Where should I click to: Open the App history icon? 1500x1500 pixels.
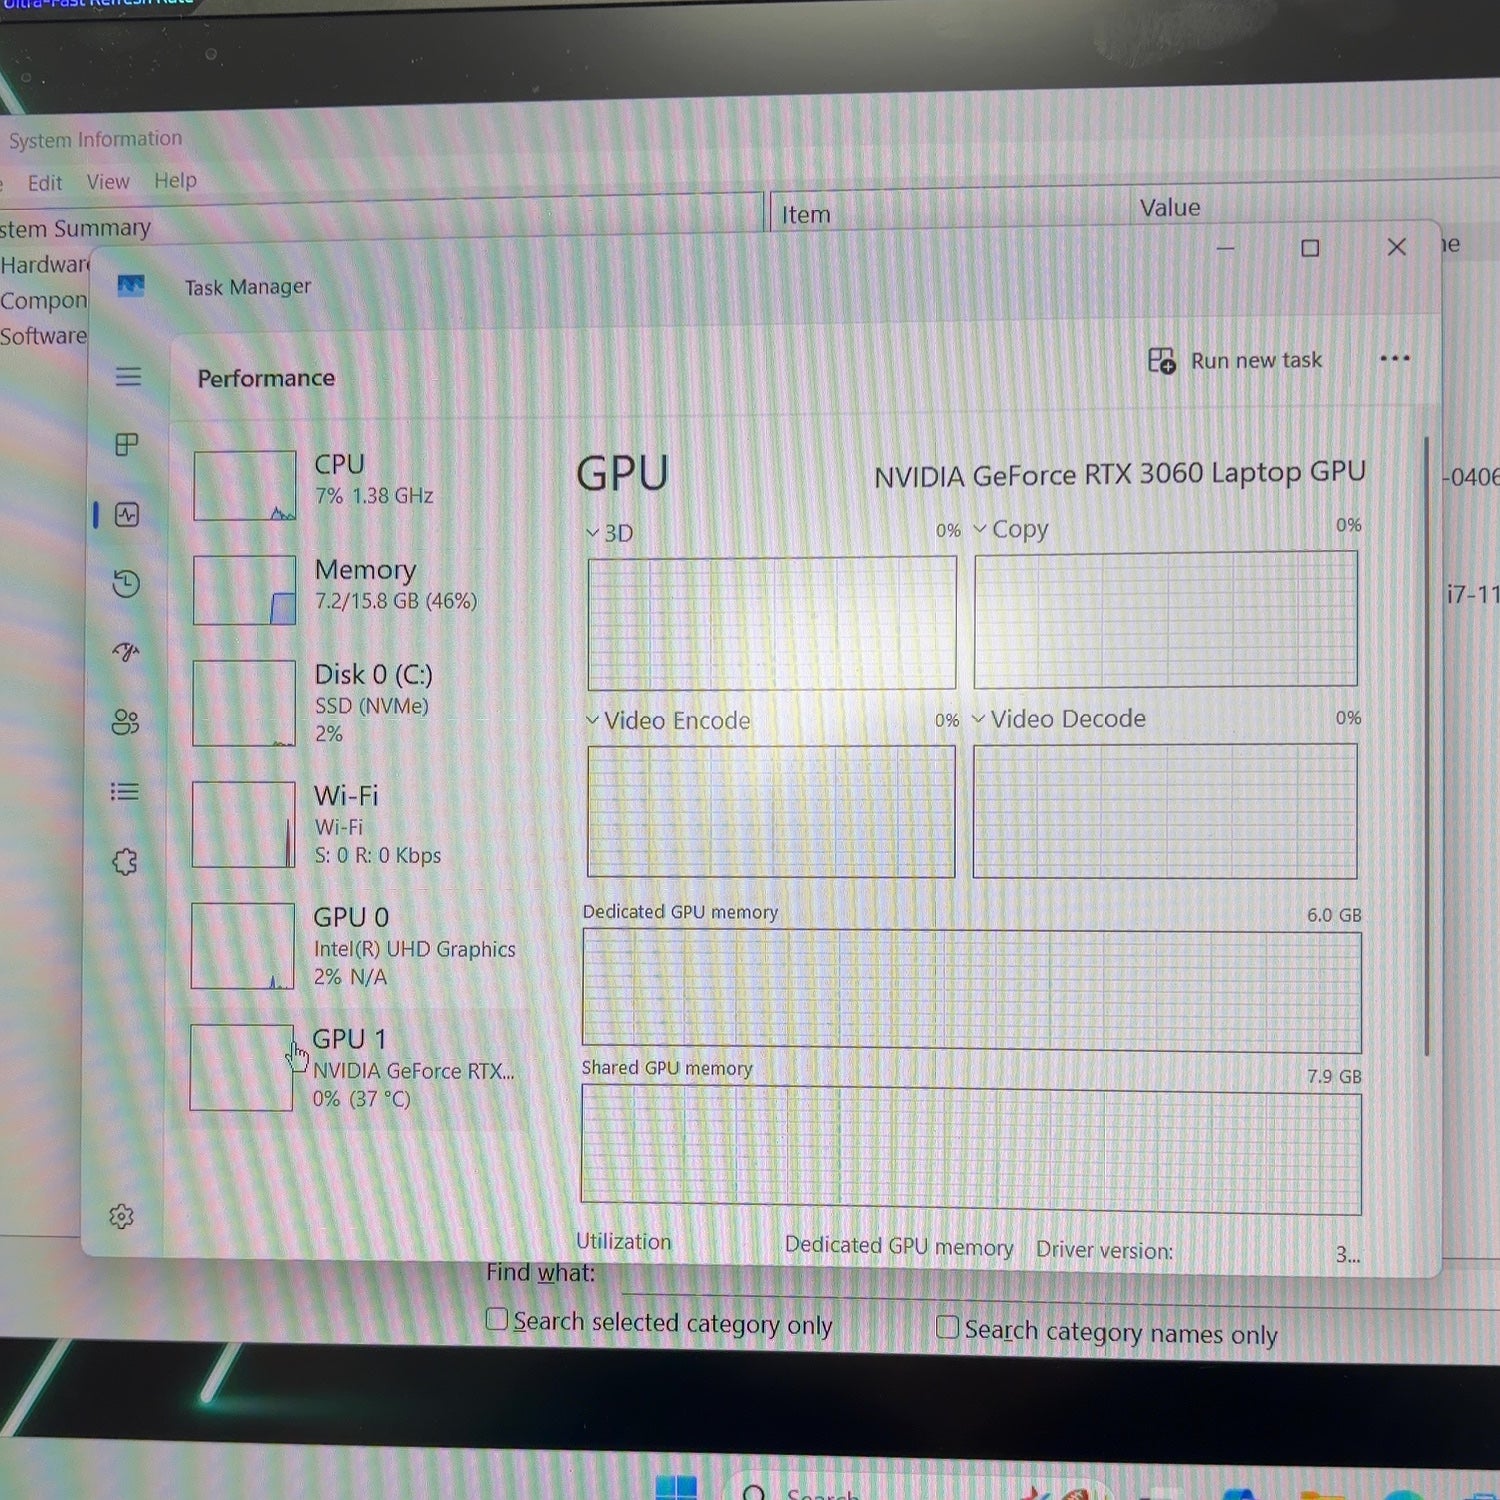(x=126, y=584)
